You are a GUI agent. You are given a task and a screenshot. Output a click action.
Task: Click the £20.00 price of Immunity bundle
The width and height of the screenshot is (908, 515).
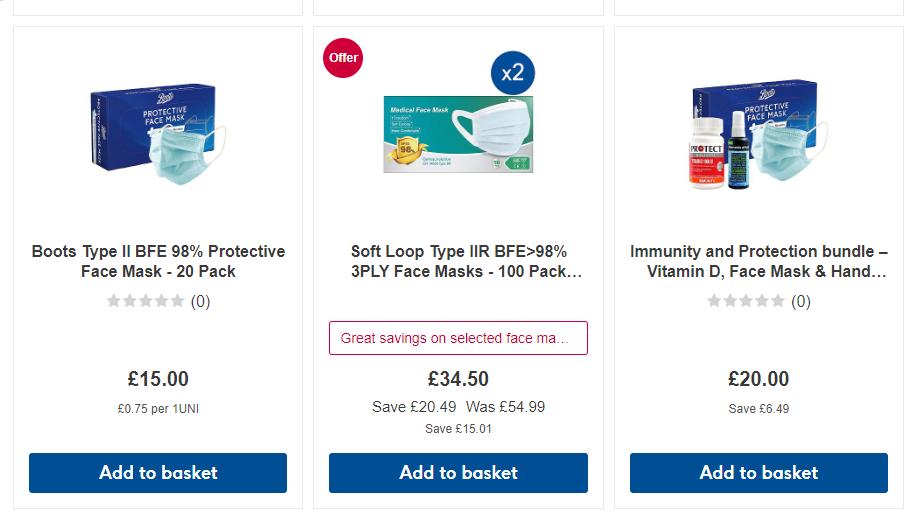pyautogui.click(x=758, y=379)
